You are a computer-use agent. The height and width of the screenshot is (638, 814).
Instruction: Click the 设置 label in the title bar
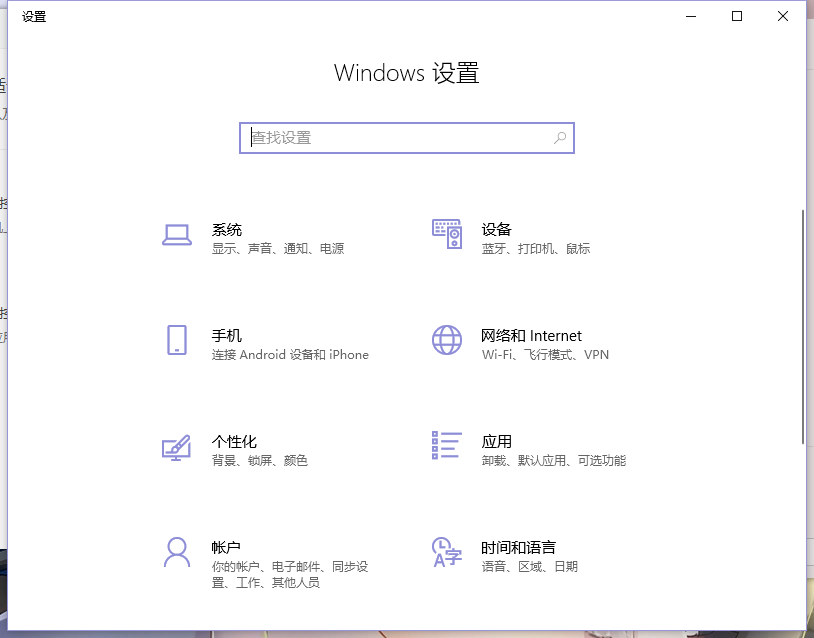pyautogui.click(x=33, y=16)
